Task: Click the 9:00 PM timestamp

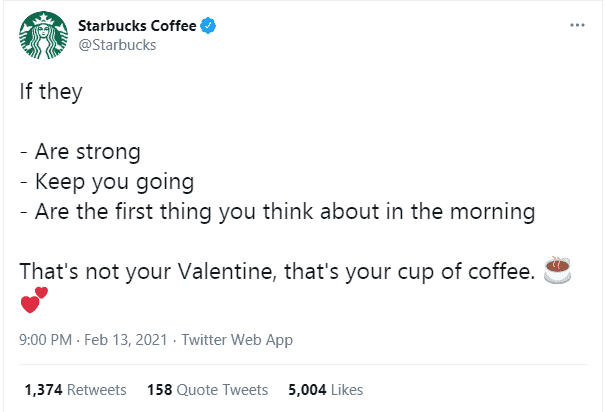Action: (46, 340)
